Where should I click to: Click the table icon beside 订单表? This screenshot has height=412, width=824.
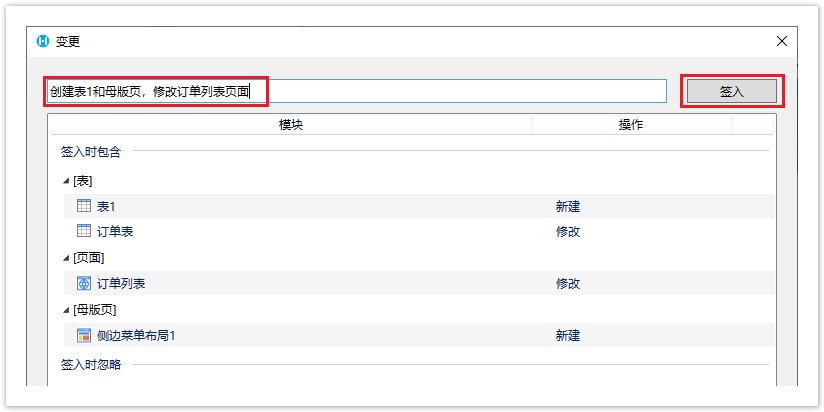pos(84,232)
